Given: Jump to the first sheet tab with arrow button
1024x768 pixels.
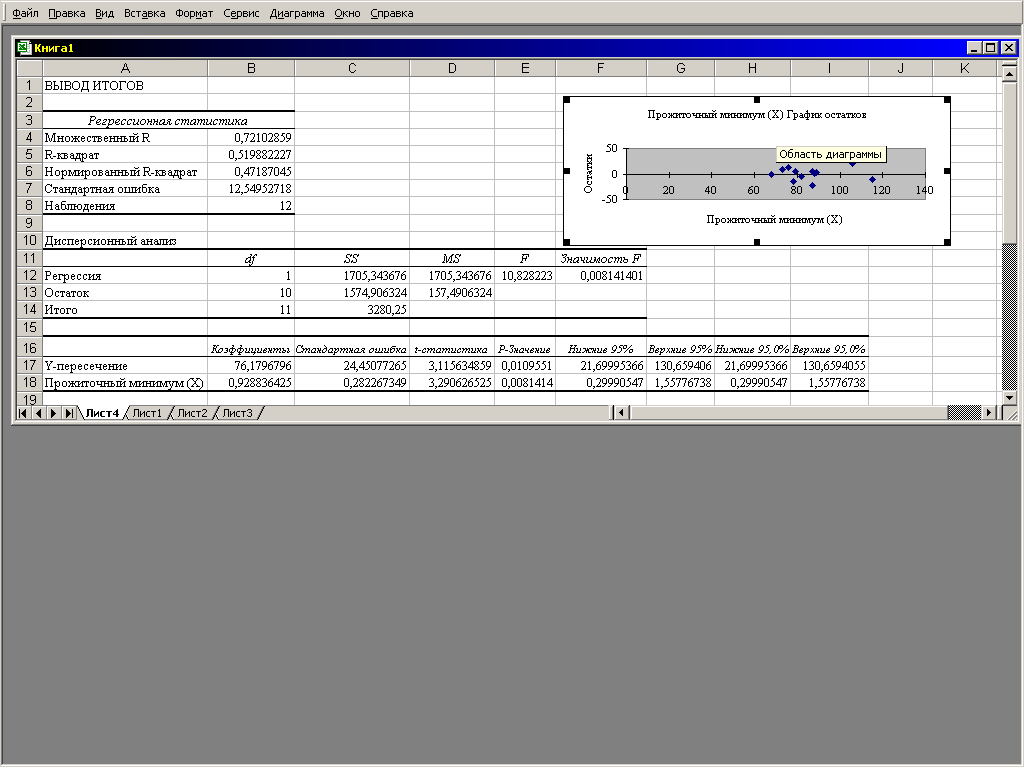Looking at the screenshot, I should tap(23, 413).
